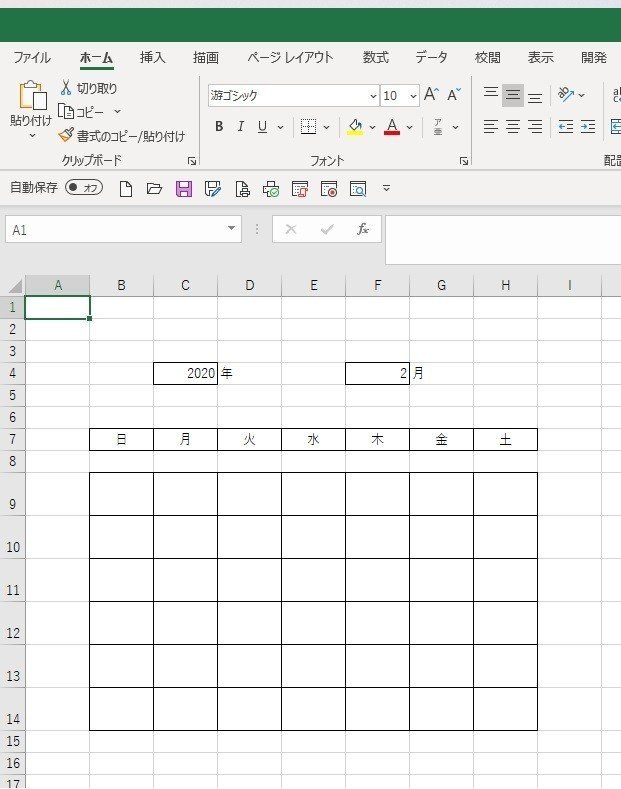This screenshot has height=789, width=621.
Task: Decrease indent icon
Action: pos(566,126)
